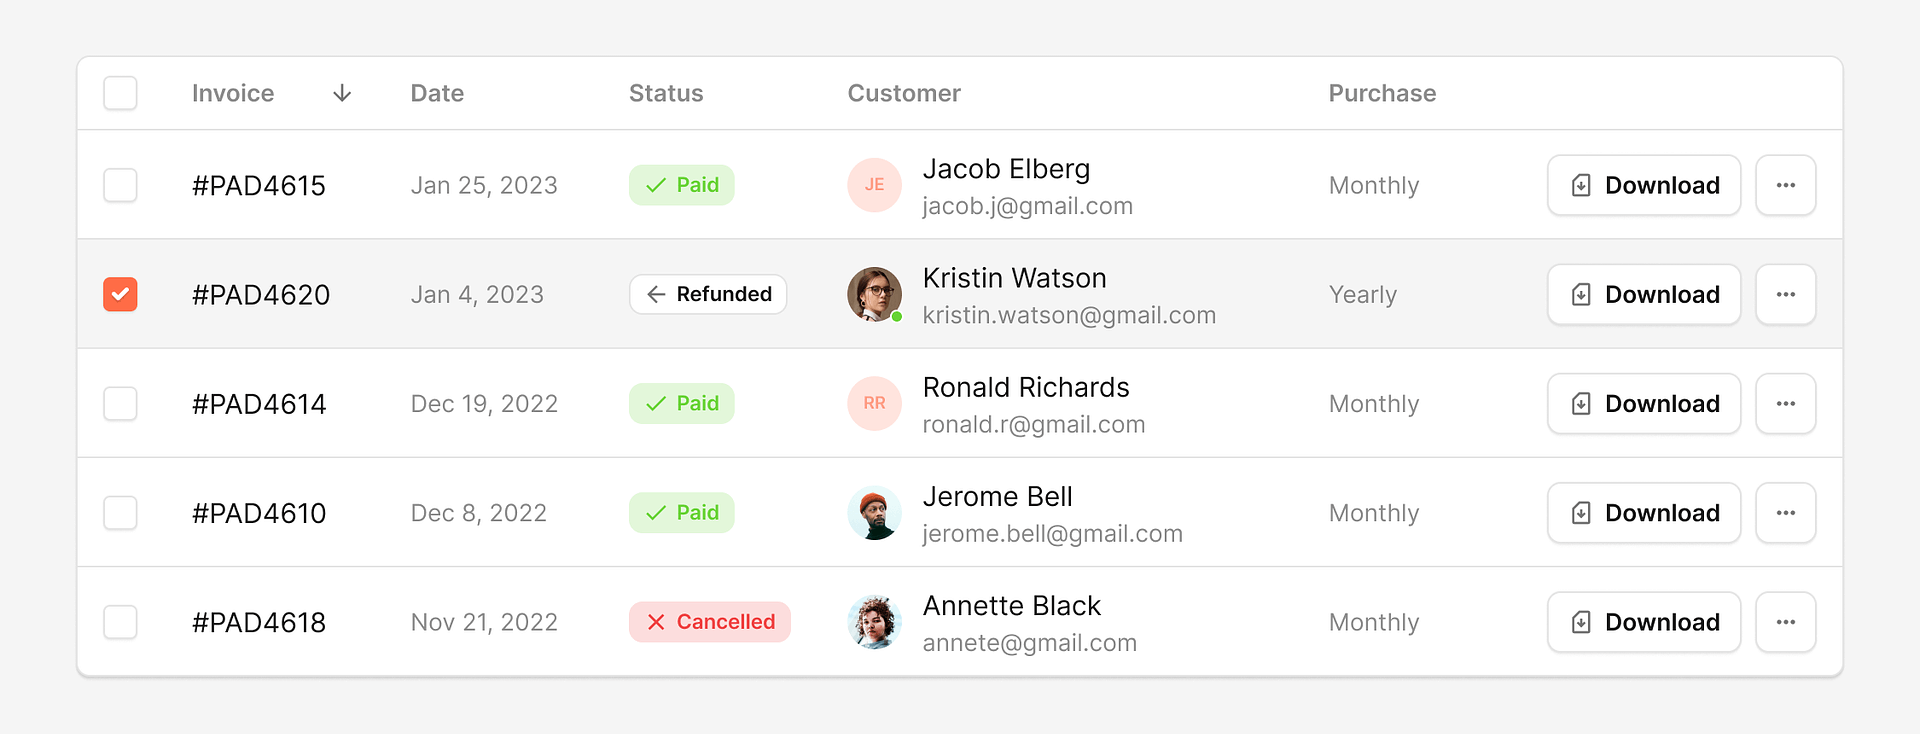Toggle the select-all checkbox in header
The image size is (1920, 734).
click(120, 93)
